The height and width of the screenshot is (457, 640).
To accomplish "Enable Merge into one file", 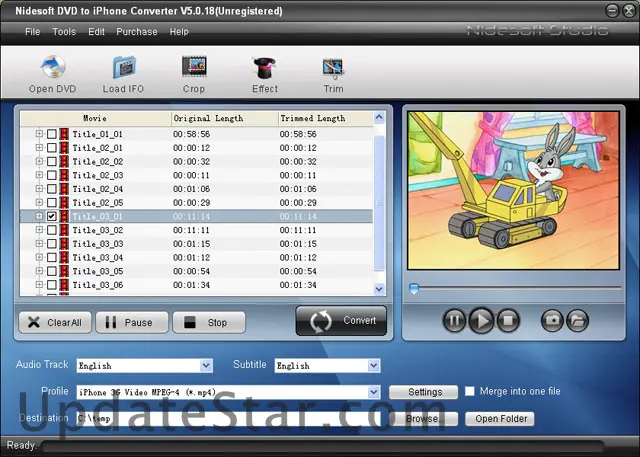I will (x=471, y=392).
